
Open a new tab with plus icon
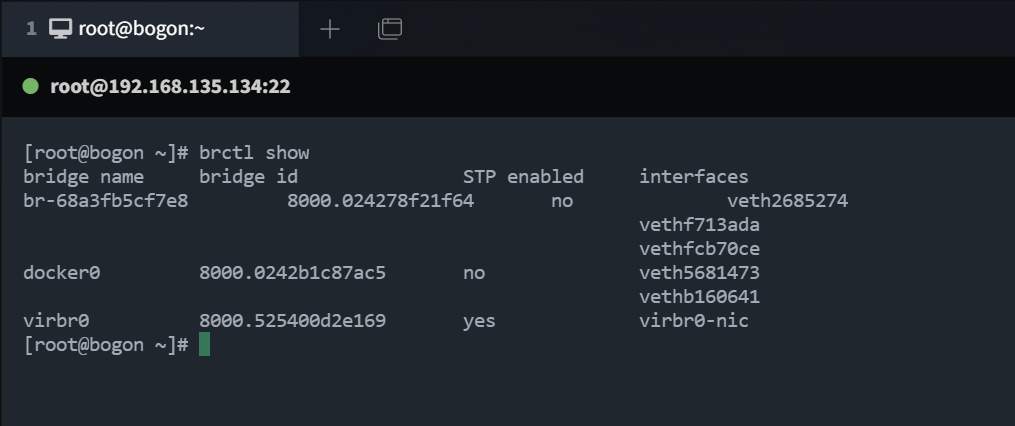pyautogui.click(x=329, y=29)
